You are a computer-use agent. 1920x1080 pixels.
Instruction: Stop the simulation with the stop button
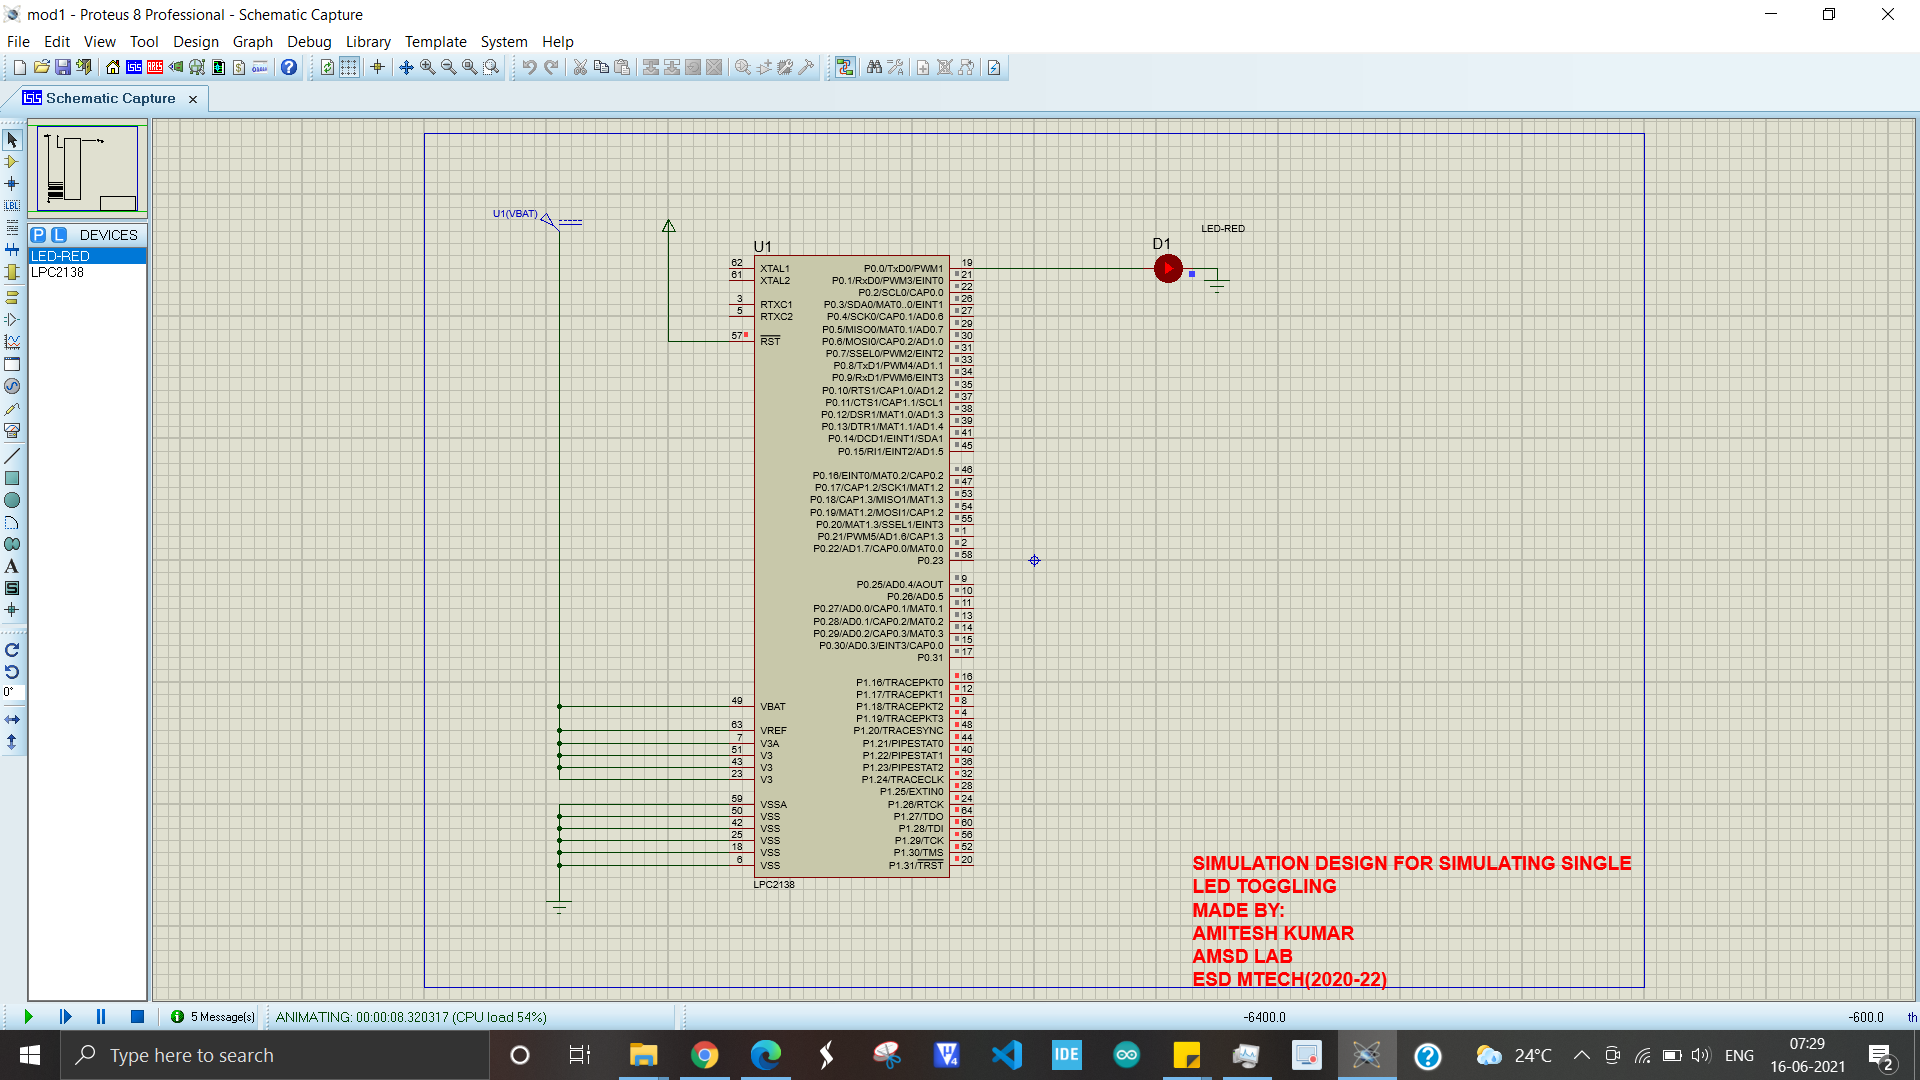(x=137, y=1016)
